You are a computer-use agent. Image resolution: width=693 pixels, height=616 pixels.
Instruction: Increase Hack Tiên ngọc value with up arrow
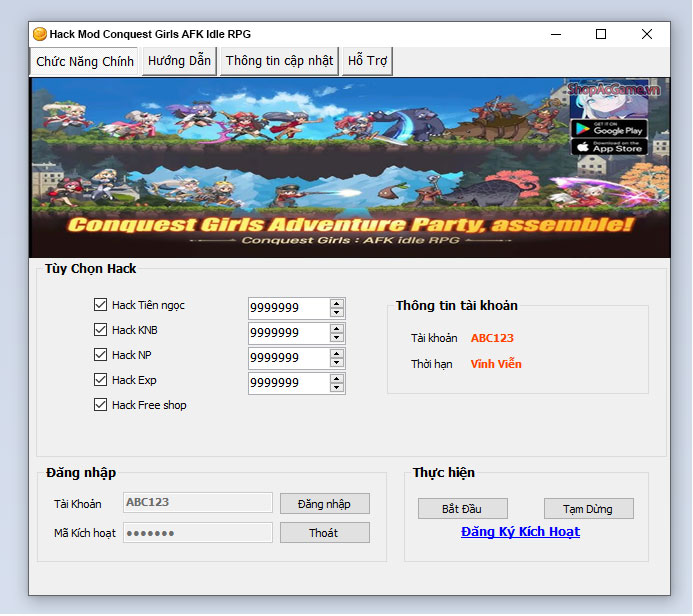tap(337, 303)
